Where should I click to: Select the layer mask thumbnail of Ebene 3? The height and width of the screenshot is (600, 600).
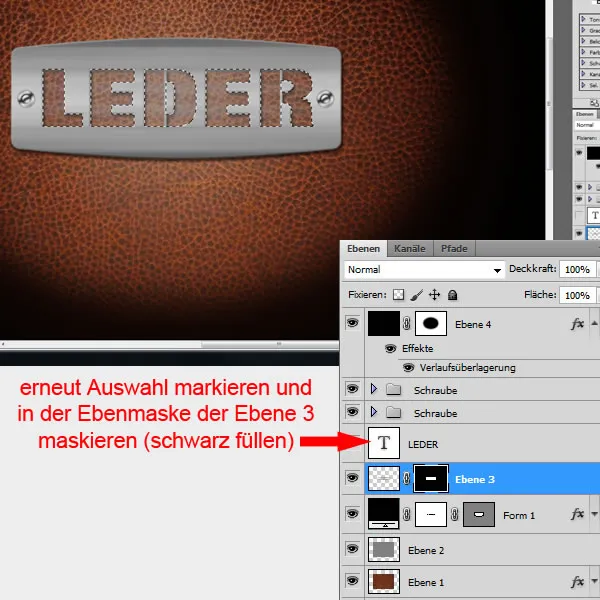click(x=431, y=480)
